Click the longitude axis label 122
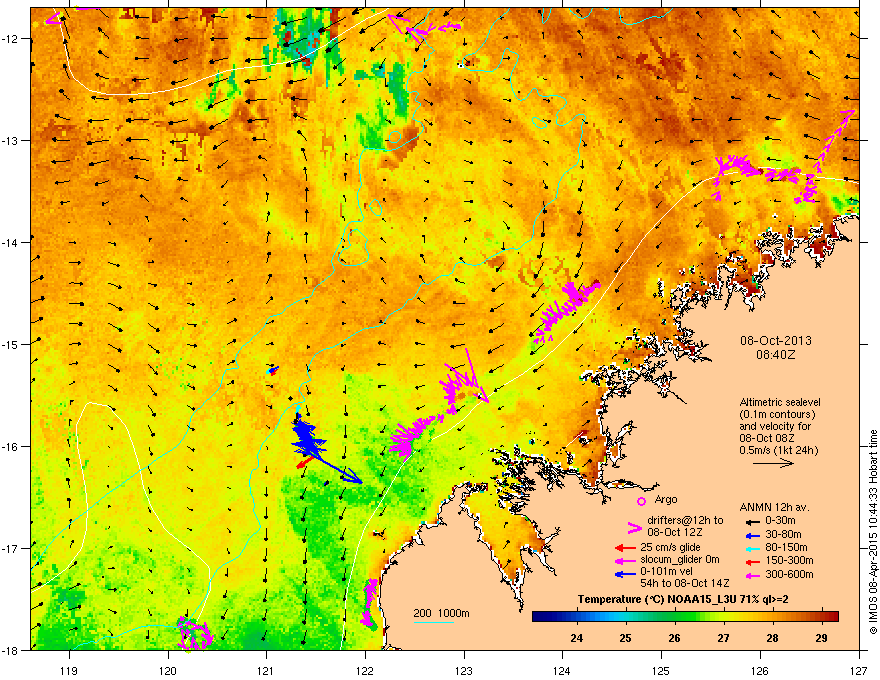Screen dimensions: 880x680 click(x=365, y=670)
